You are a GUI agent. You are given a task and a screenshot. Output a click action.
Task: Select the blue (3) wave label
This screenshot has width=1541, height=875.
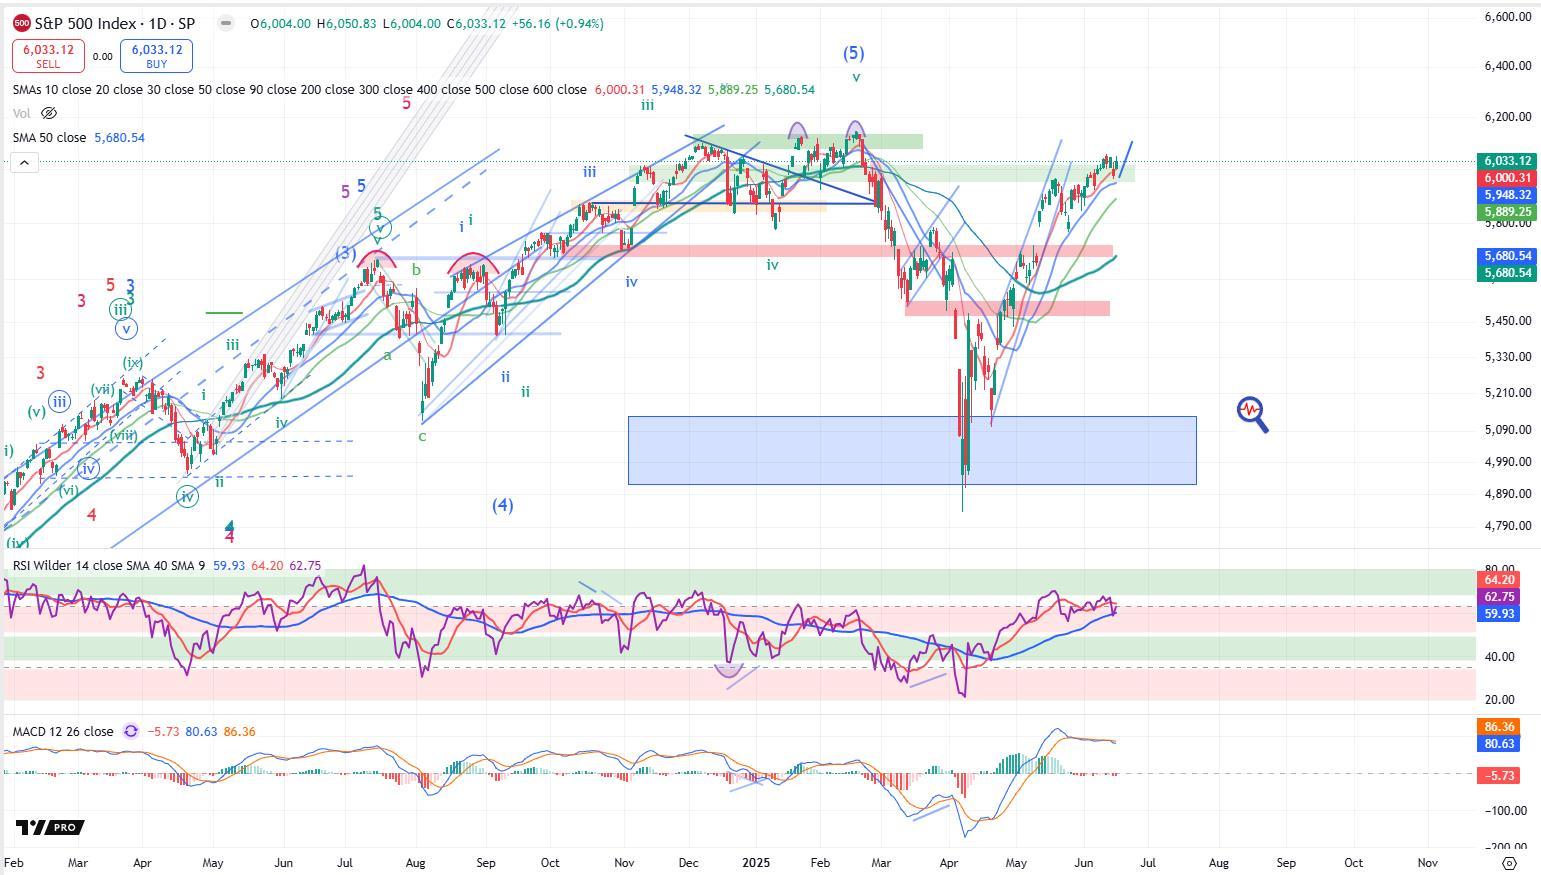(345, 253)
